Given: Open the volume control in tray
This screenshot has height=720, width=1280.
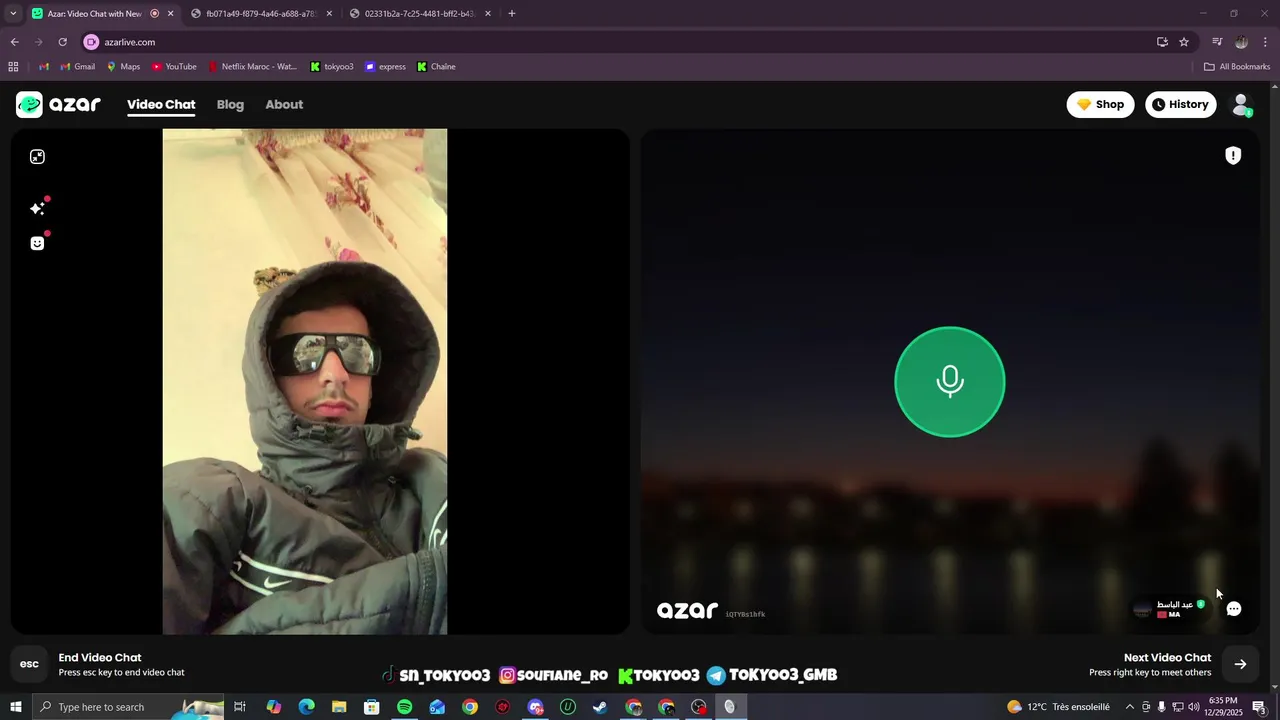Looking at the screenshot, I should (x=1193, y=707).
